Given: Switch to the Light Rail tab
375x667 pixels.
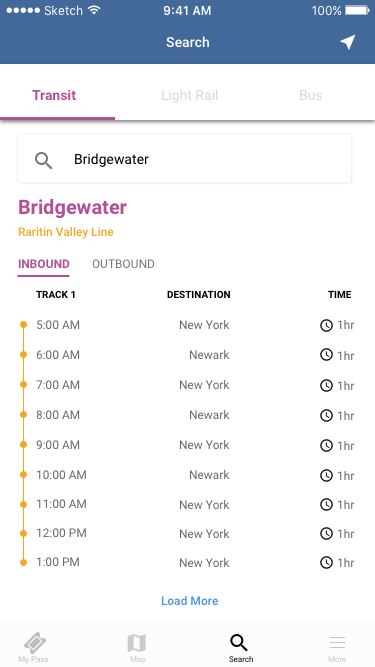Looking at the screenshot, I should click(190, 95).
